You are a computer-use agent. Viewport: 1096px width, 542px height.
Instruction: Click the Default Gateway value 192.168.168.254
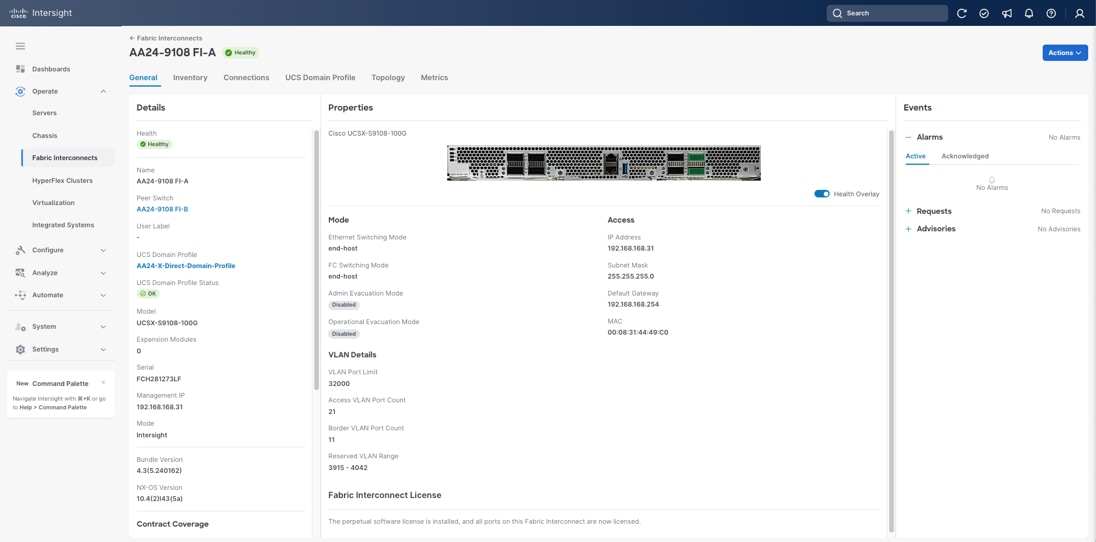(x=633, y=304)
